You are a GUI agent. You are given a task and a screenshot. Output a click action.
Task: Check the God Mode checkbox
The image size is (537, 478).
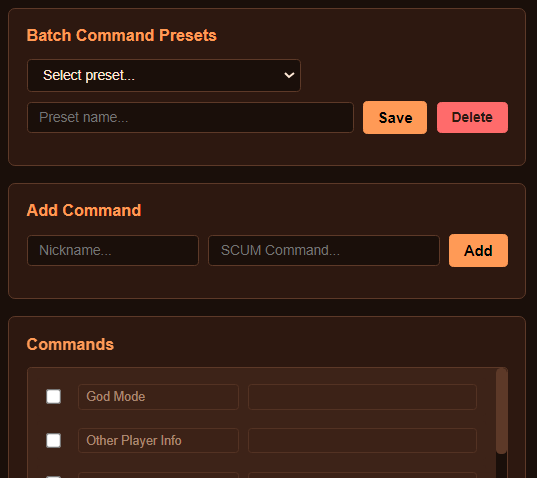(53, 397)
